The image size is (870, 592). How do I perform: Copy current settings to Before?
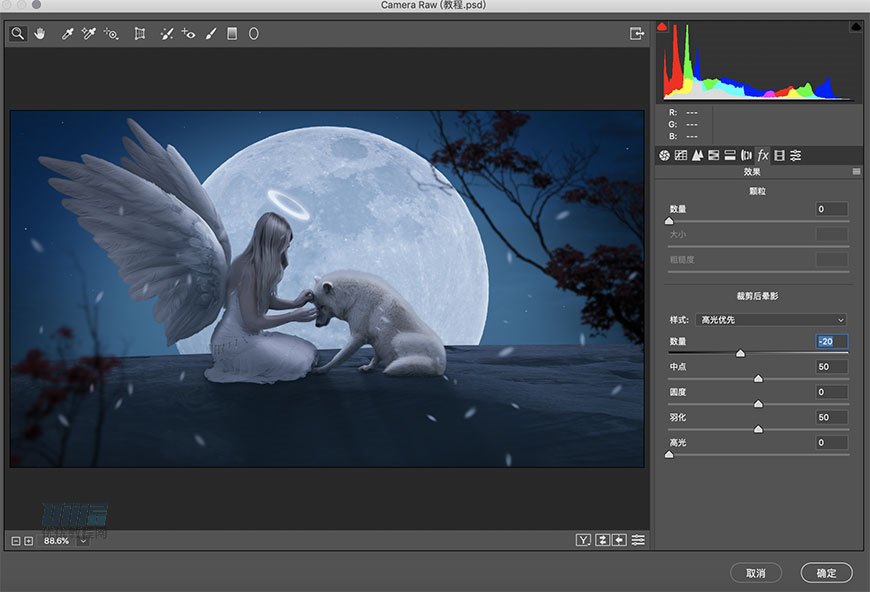[620, 540]
